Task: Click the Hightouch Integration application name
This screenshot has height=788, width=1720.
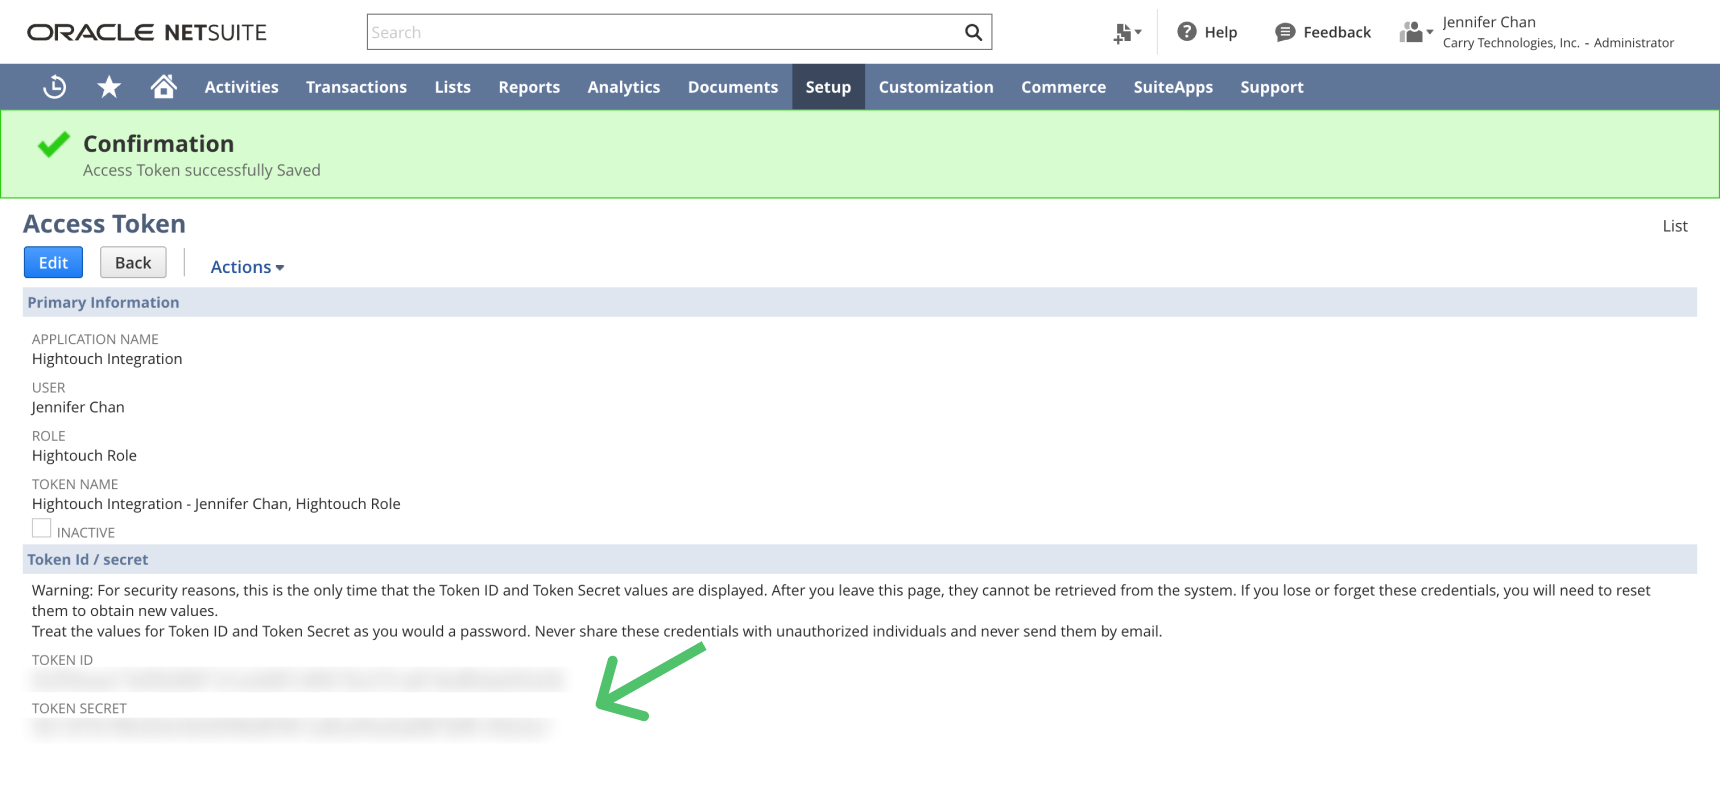Action: [x=107, y=359]
